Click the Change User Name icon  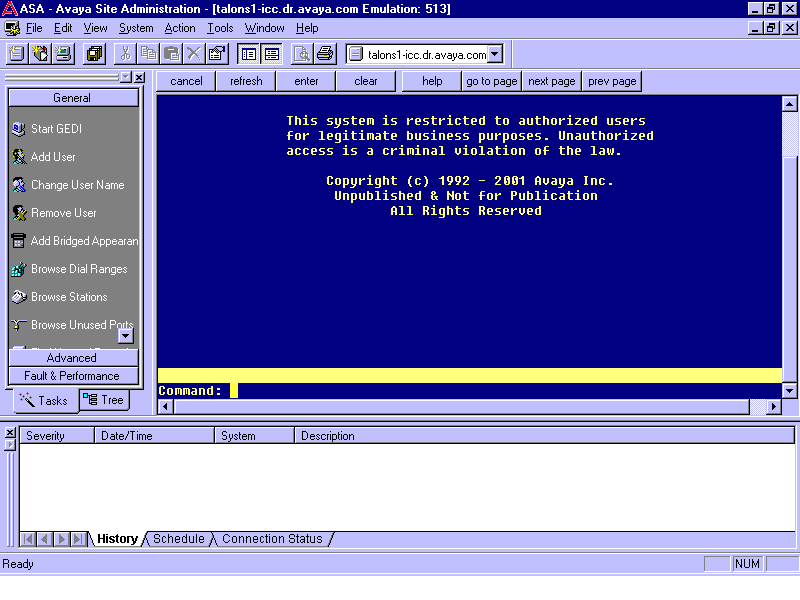point(19,185)
